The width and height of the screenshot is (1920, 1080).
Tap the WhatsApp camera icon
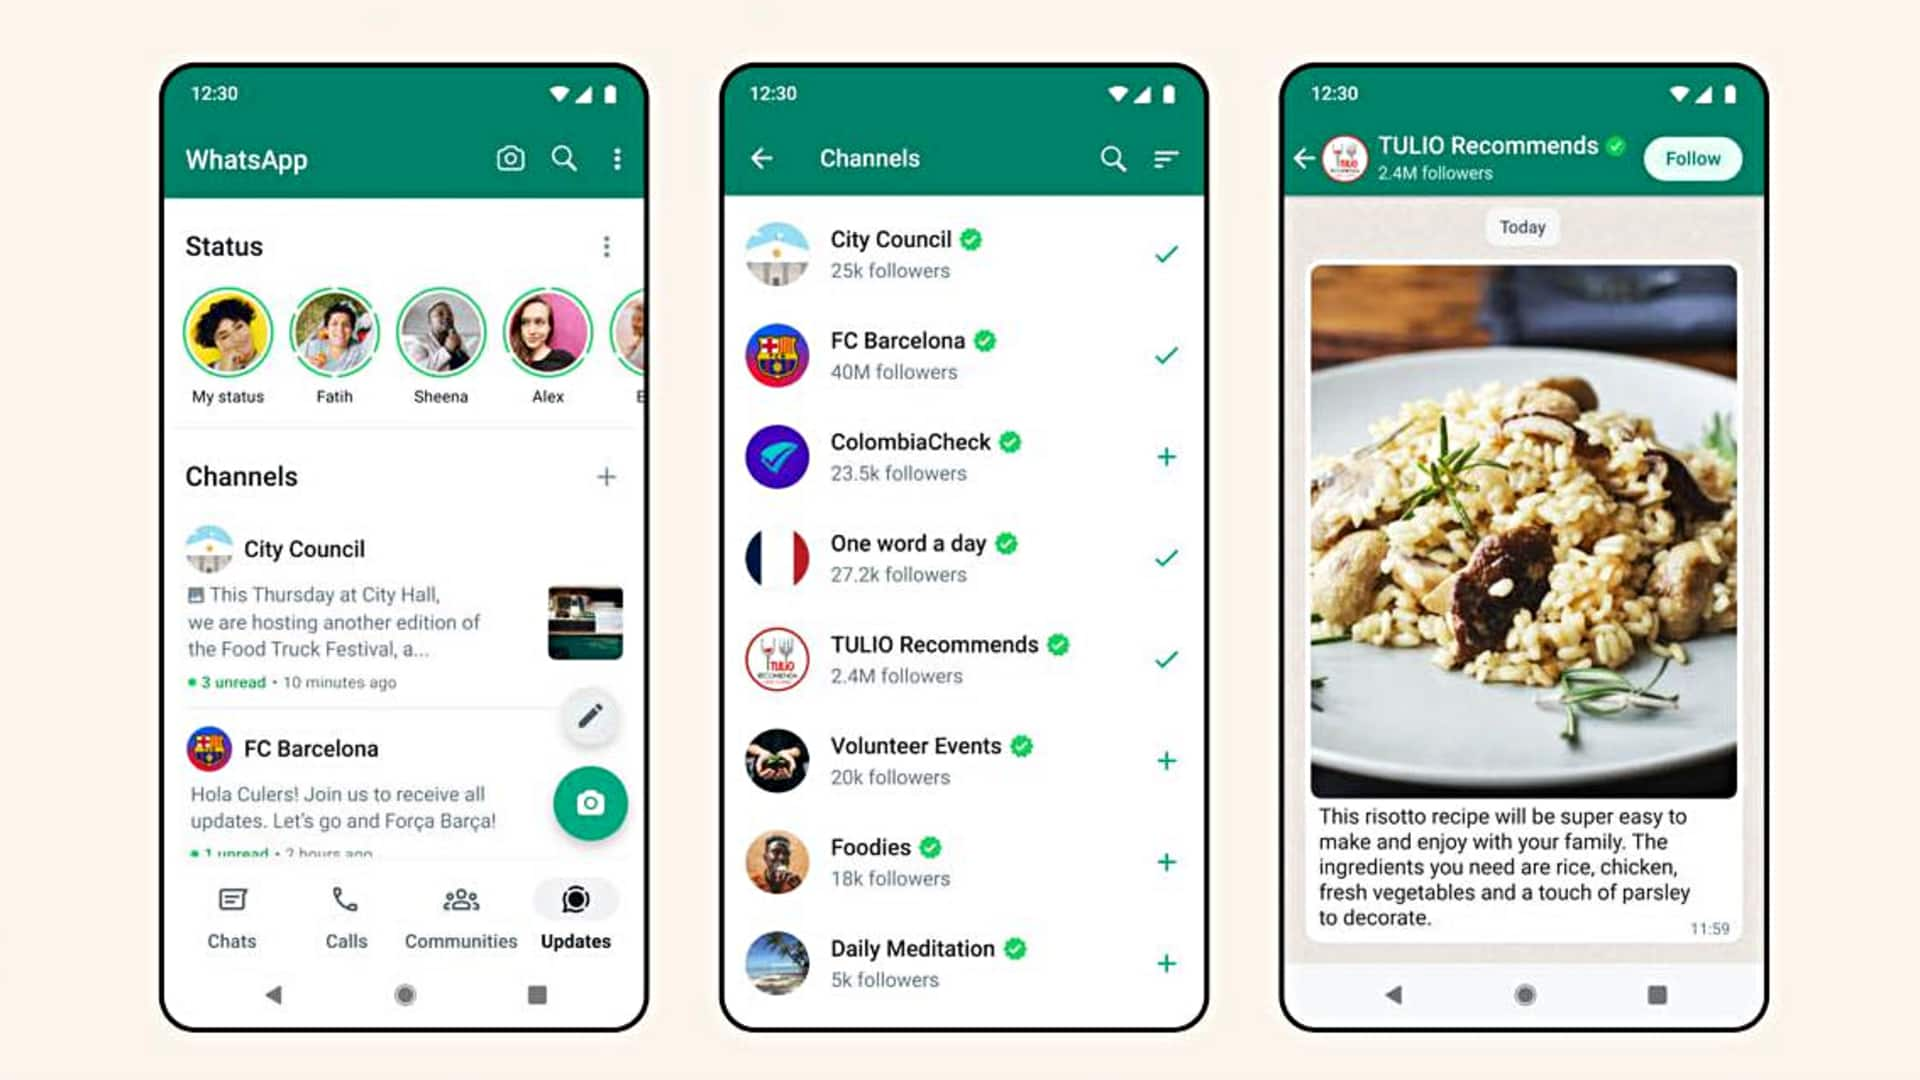click(512, 158)
